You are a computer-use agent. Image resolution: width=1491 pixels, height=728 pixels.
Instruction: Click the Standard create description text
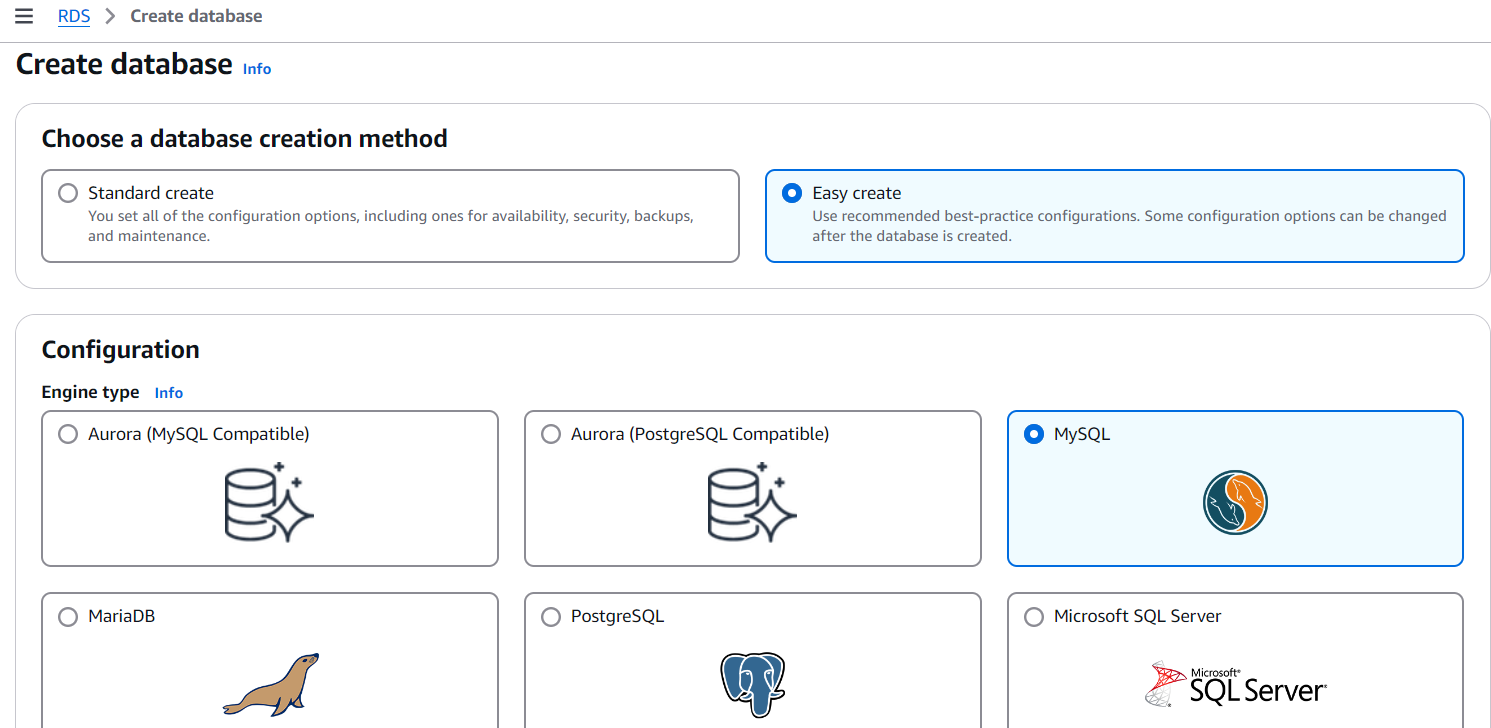(391, 226)
